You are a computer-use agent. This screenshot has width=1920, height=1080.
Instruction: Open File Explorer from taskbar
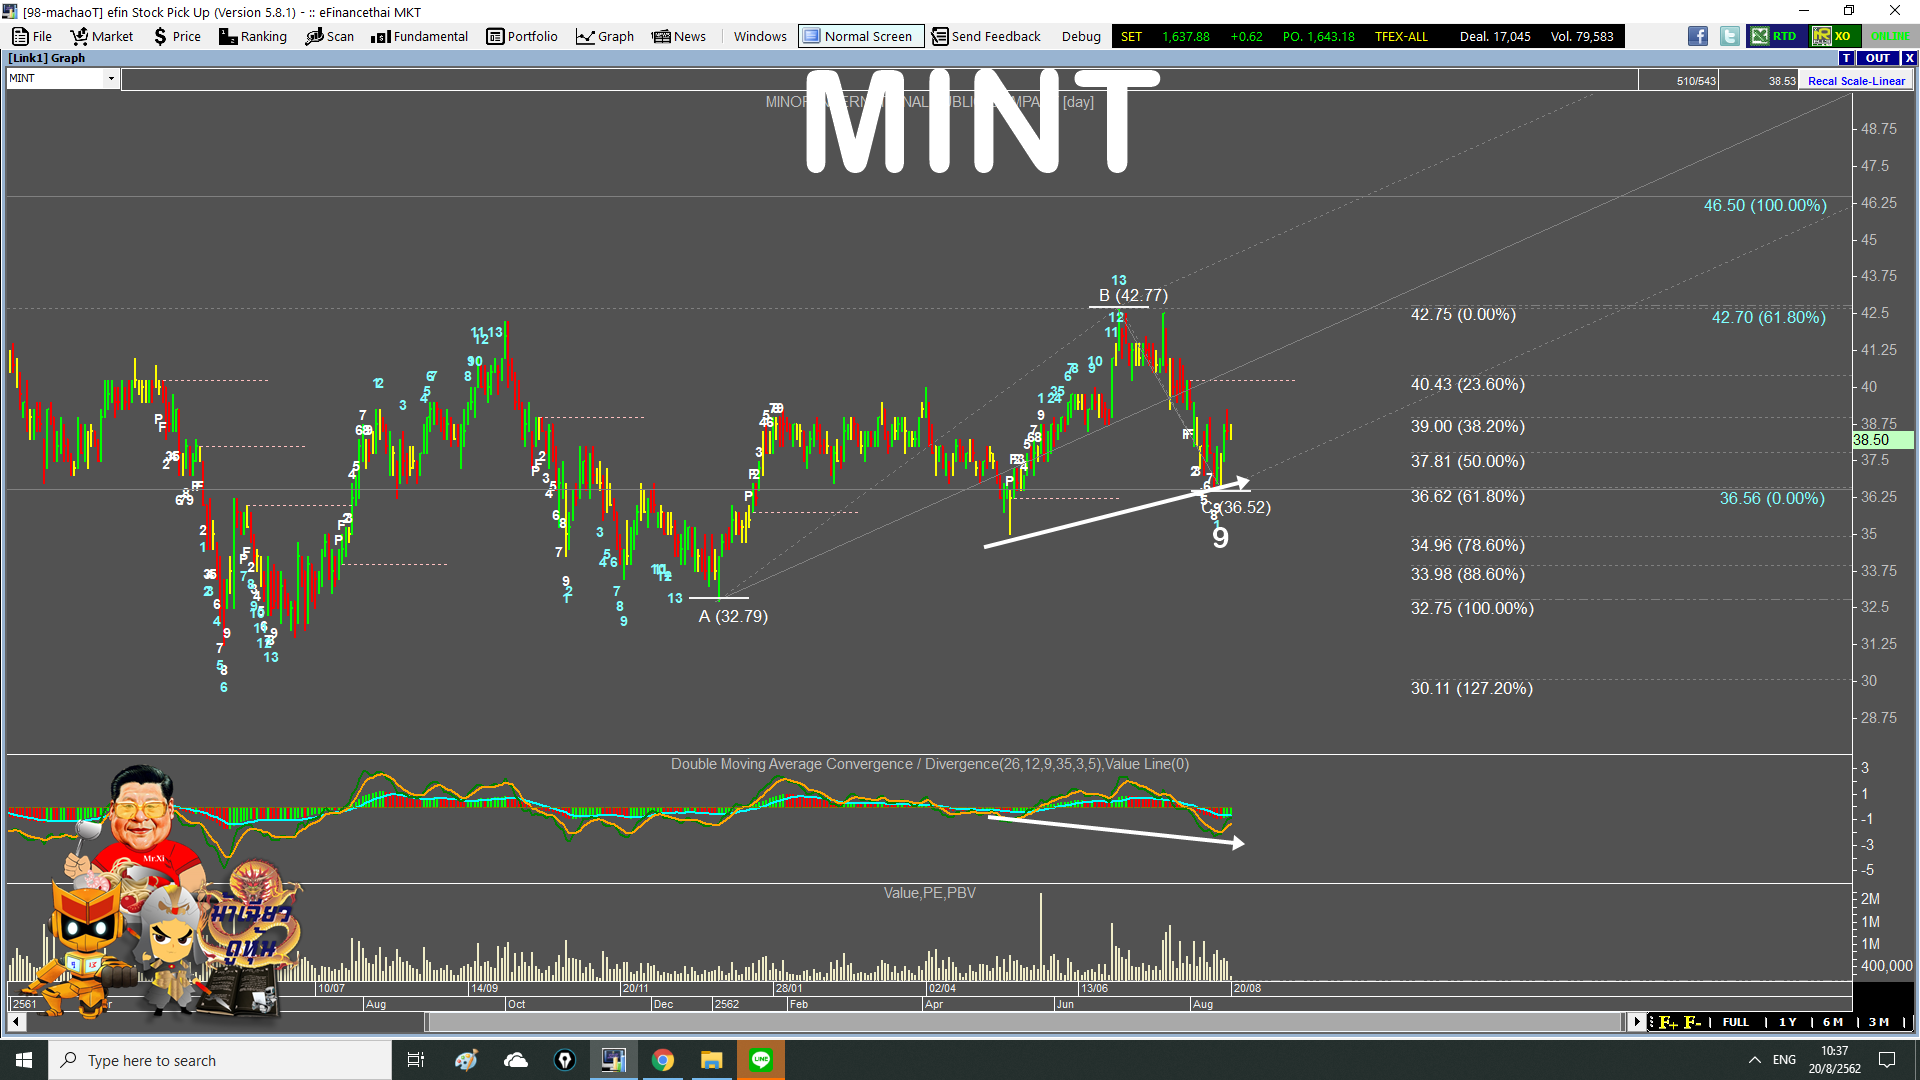click(711, 1060)
